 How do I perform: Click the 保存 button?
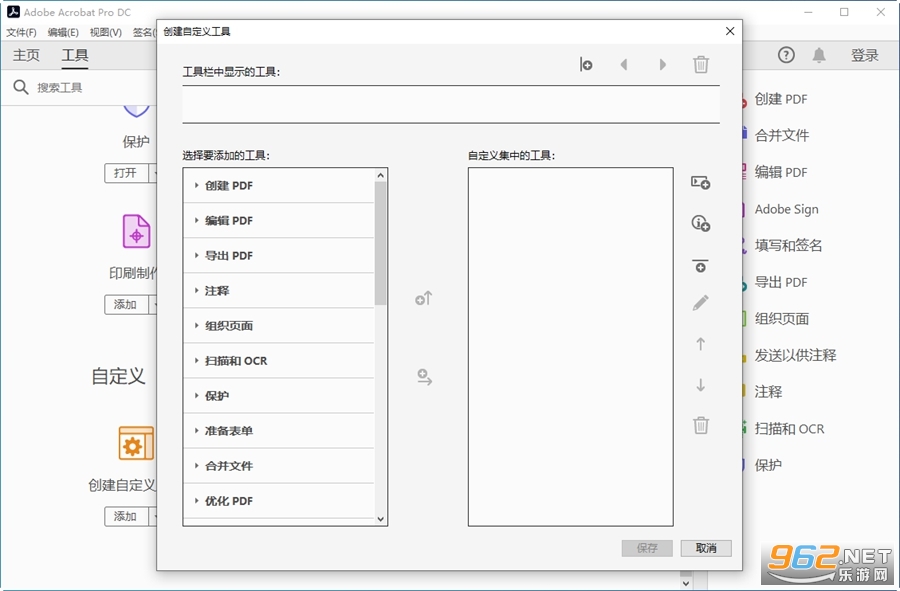(x=647, y=548)
